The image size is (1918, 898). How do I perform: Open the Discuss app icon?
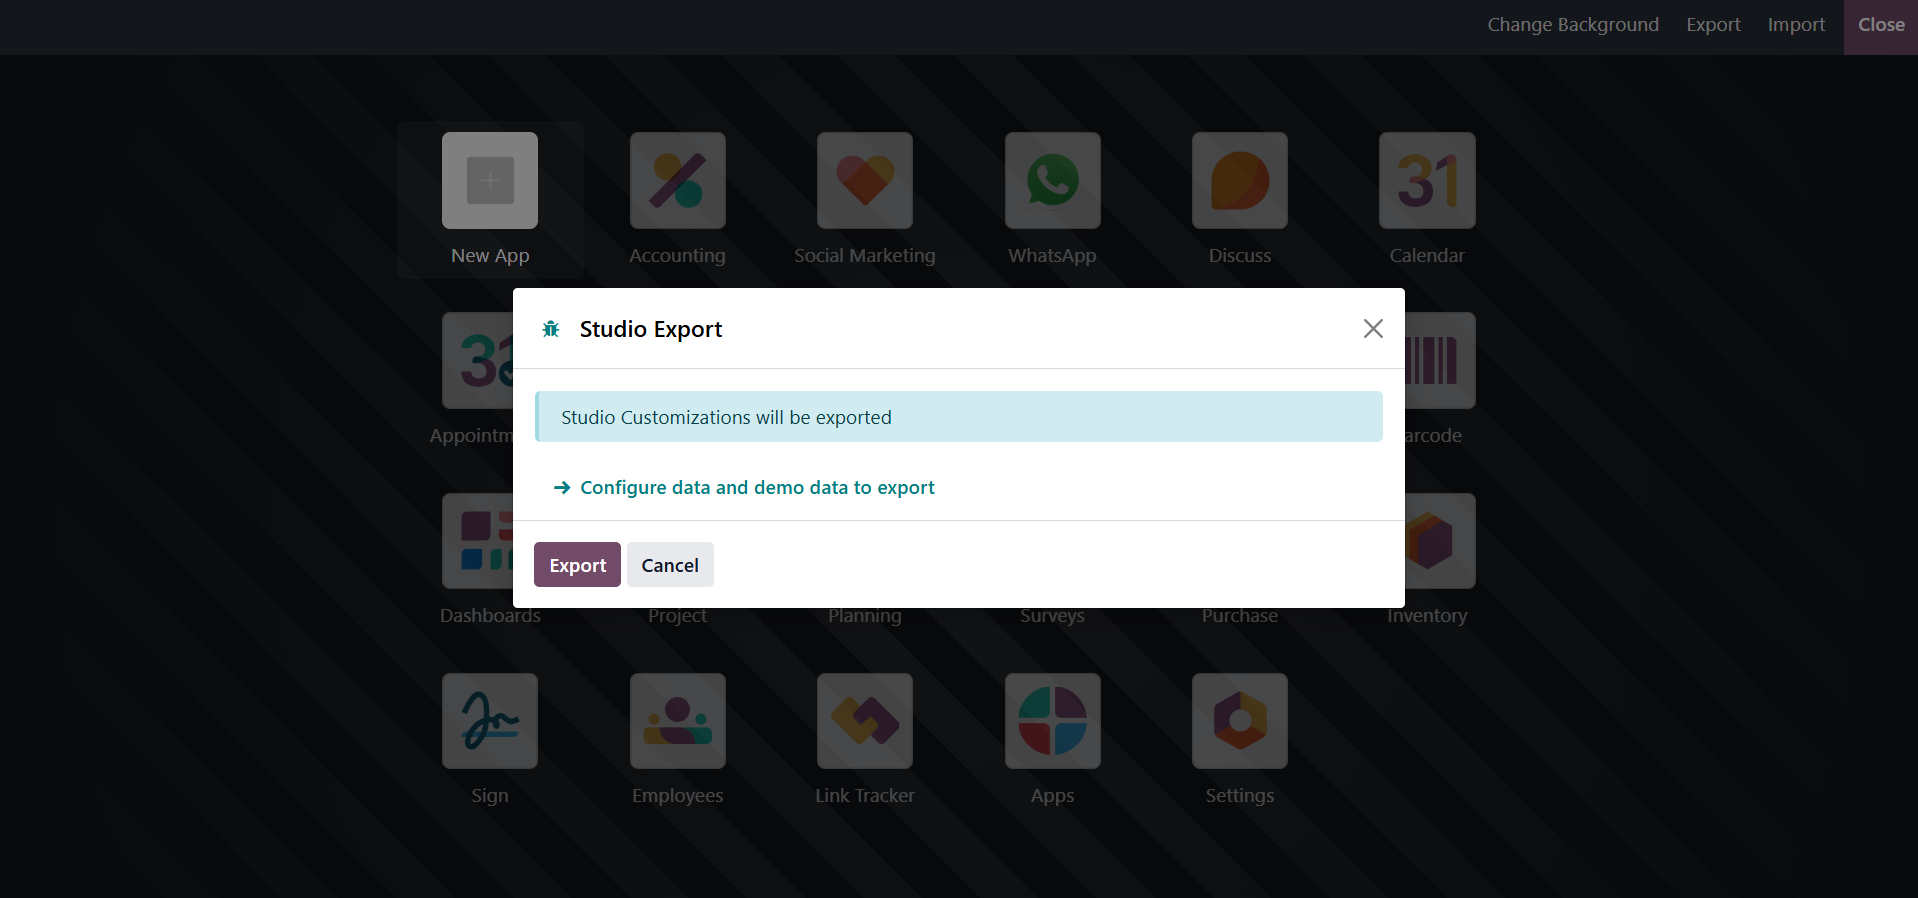tap(1239, 181)
